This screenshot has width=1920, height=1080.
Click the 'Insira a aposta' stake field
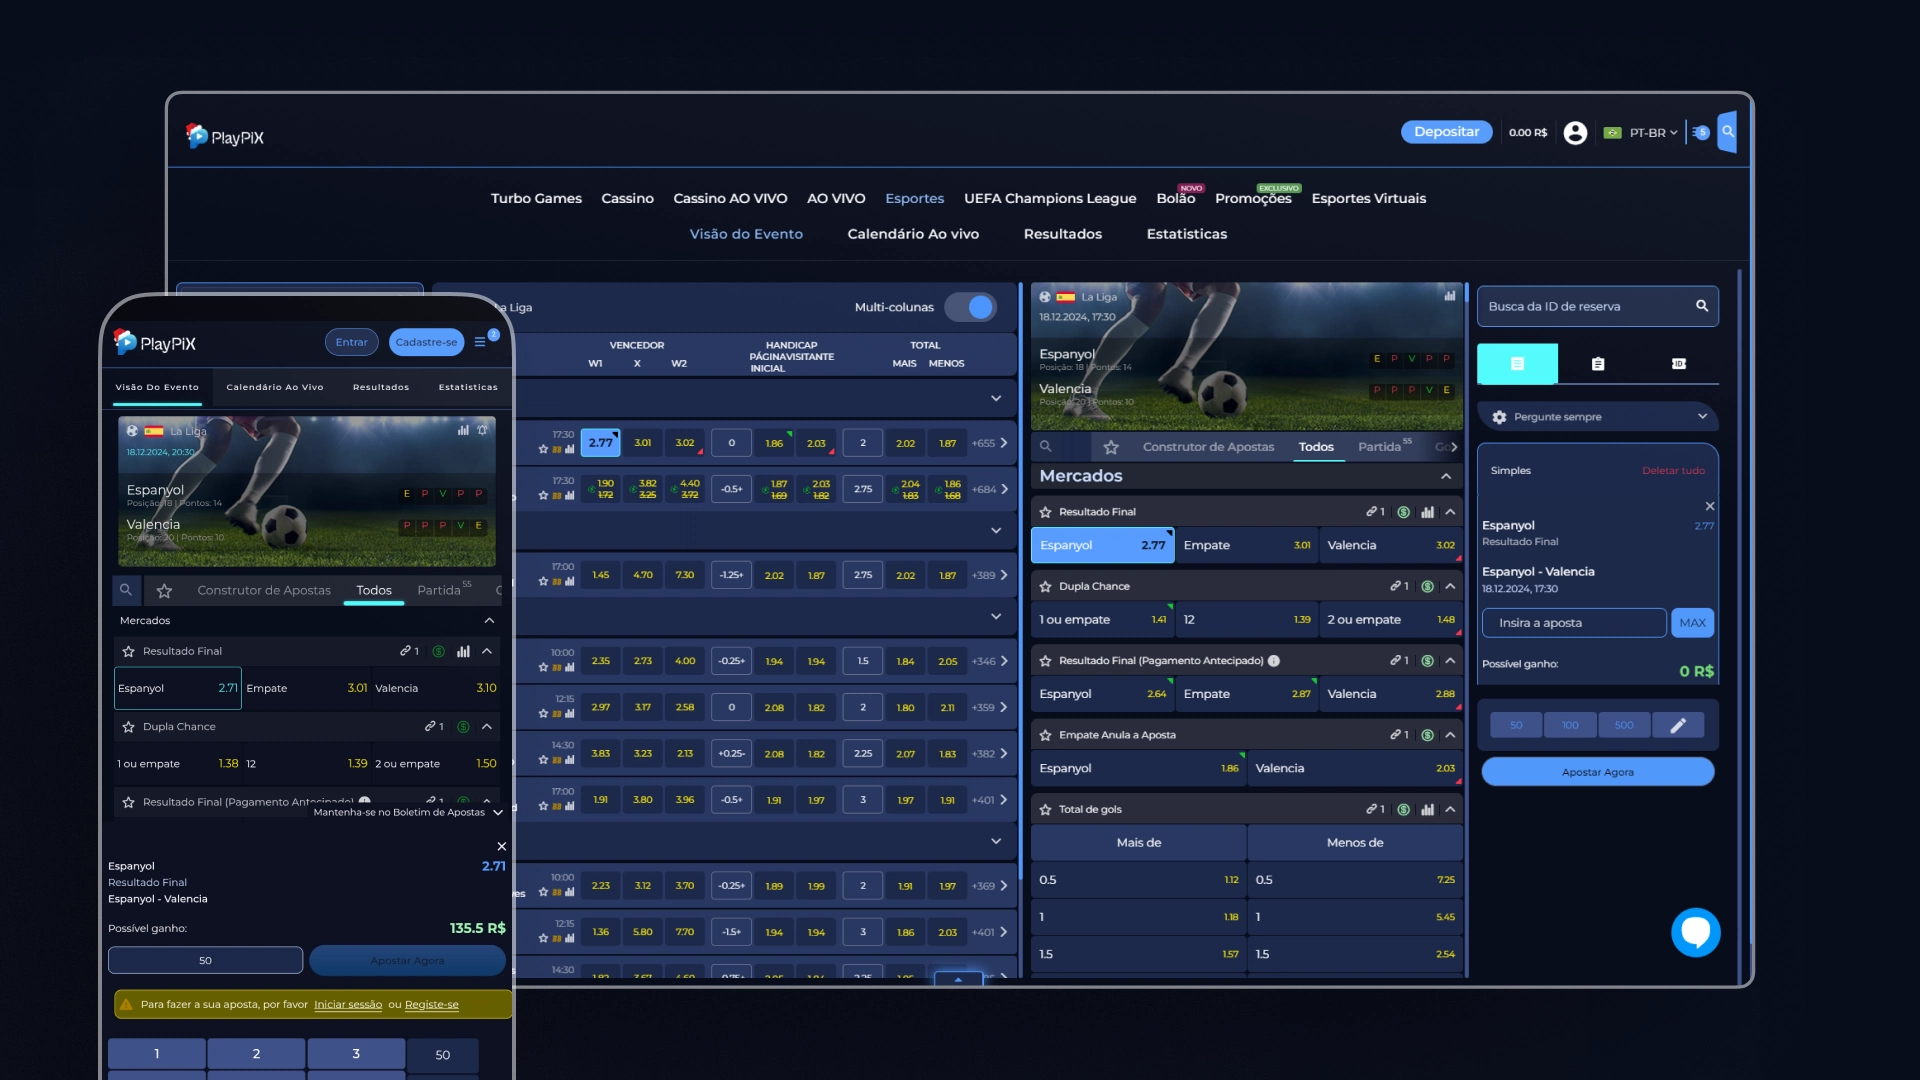1574,623
